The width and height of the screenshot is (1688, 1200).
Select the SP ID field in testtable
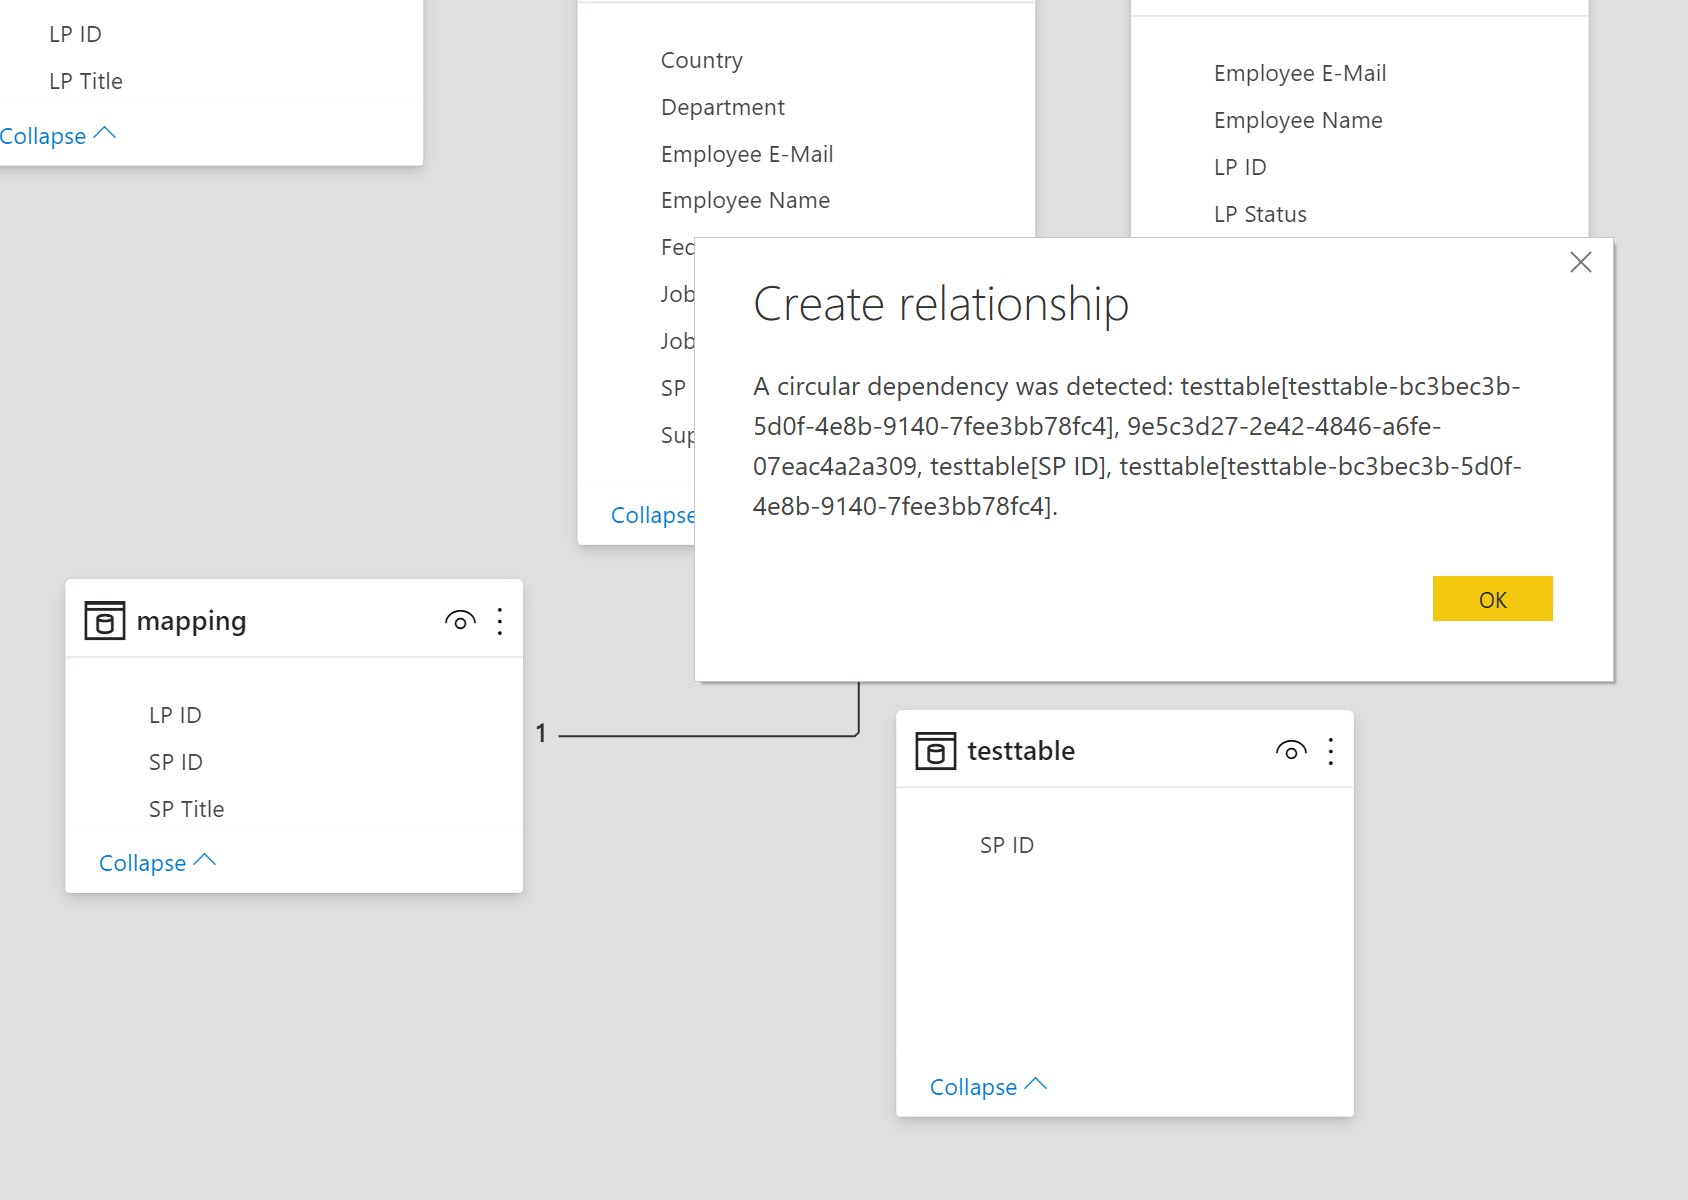(x=1007, y=845)
